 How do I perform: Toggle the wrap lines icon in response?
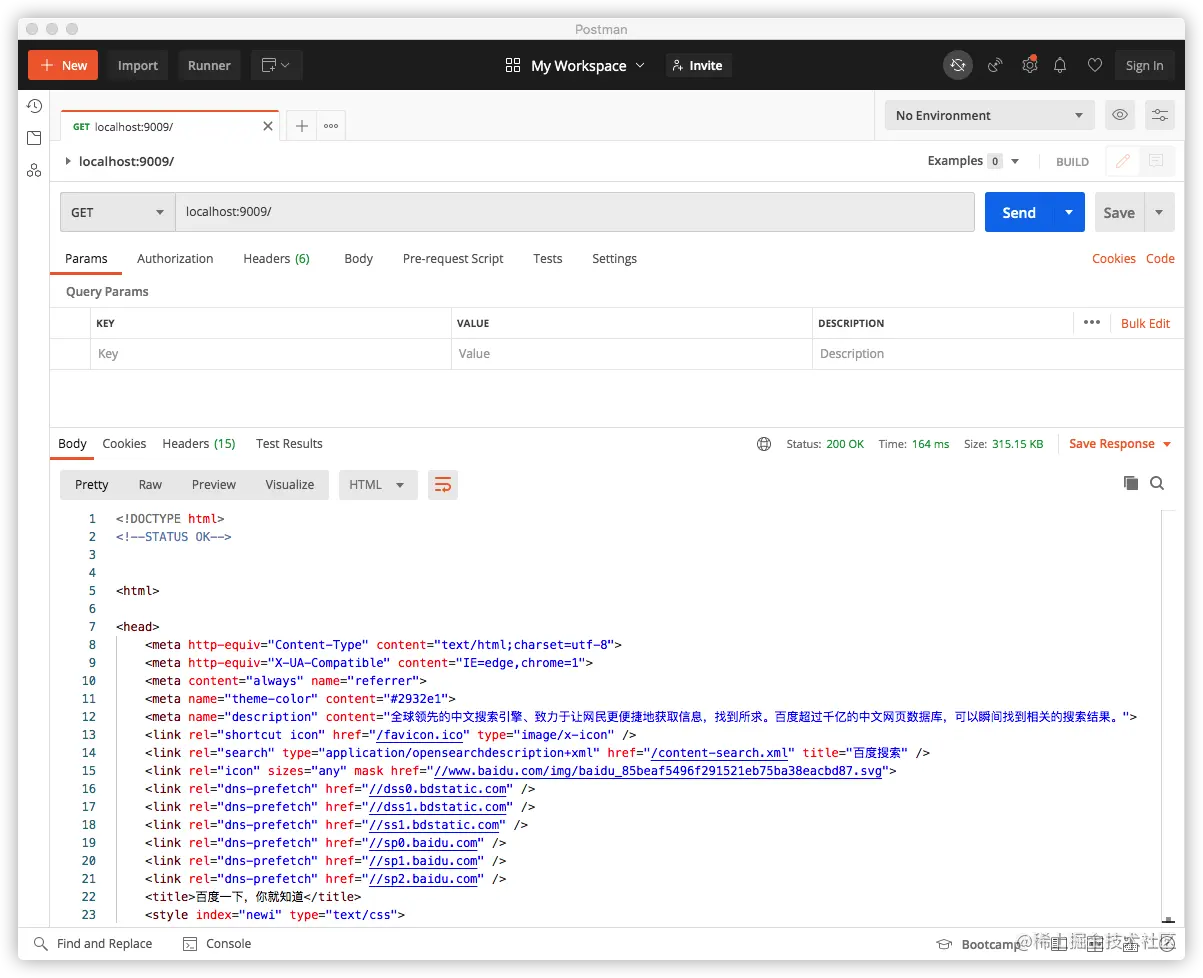(443, 485)
